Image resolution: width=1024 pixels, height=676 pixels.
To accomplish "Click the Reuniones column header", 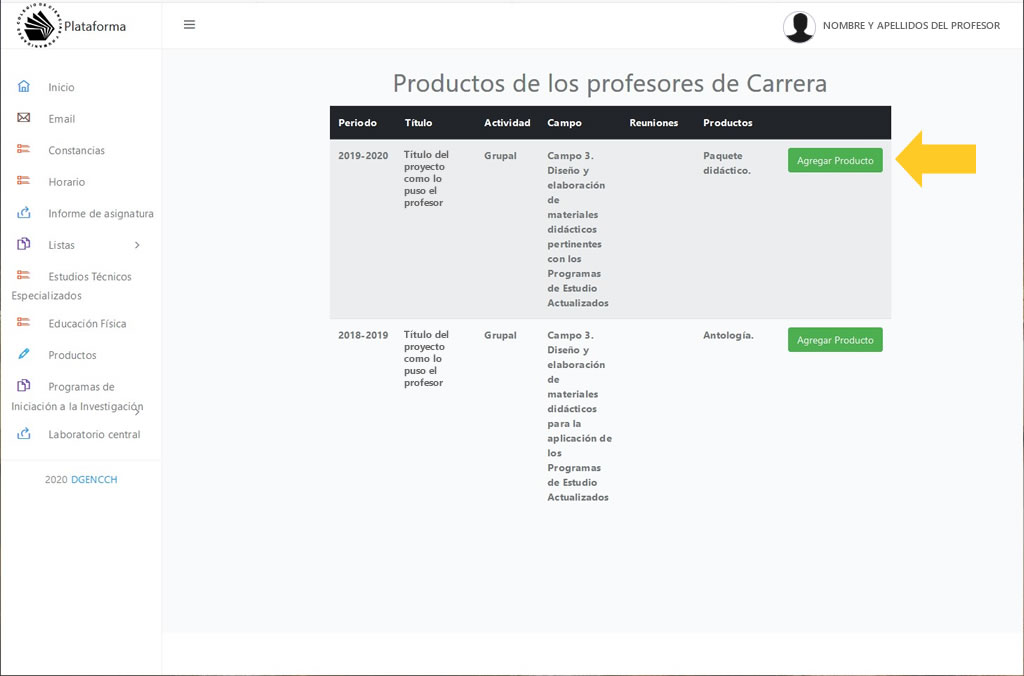I will [x=654, y=123].
